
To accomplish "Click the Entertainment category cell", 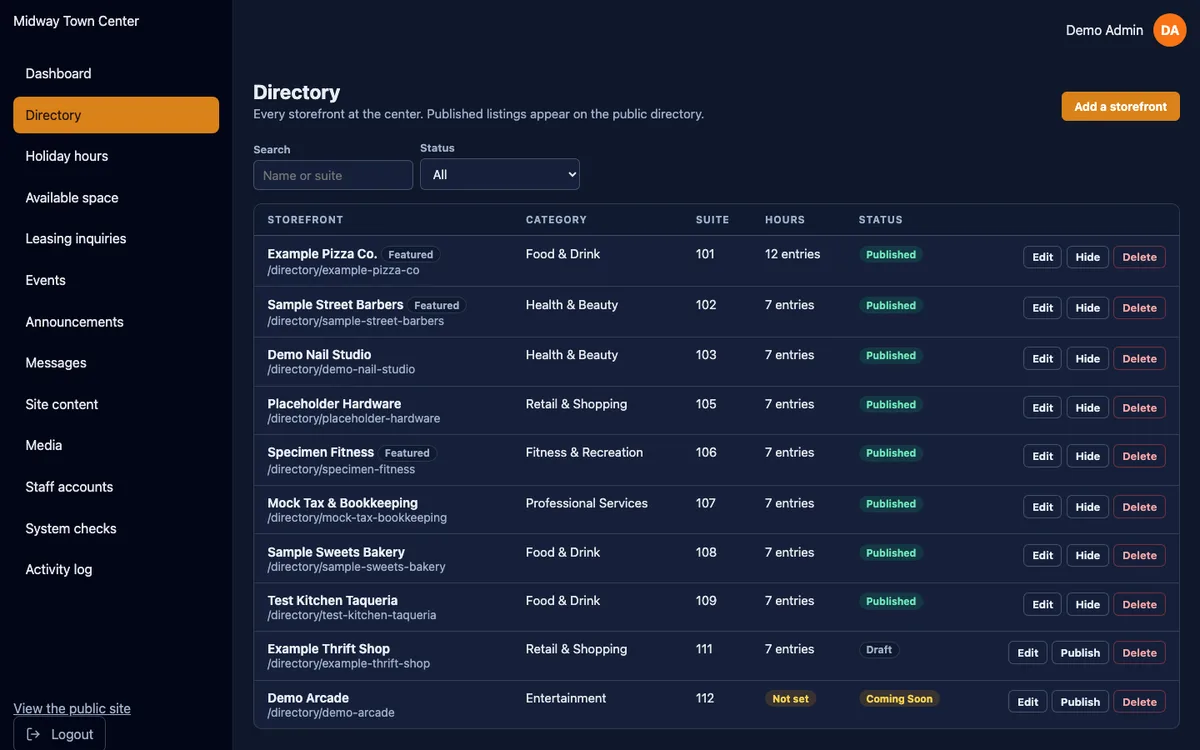I will (566, 698).
